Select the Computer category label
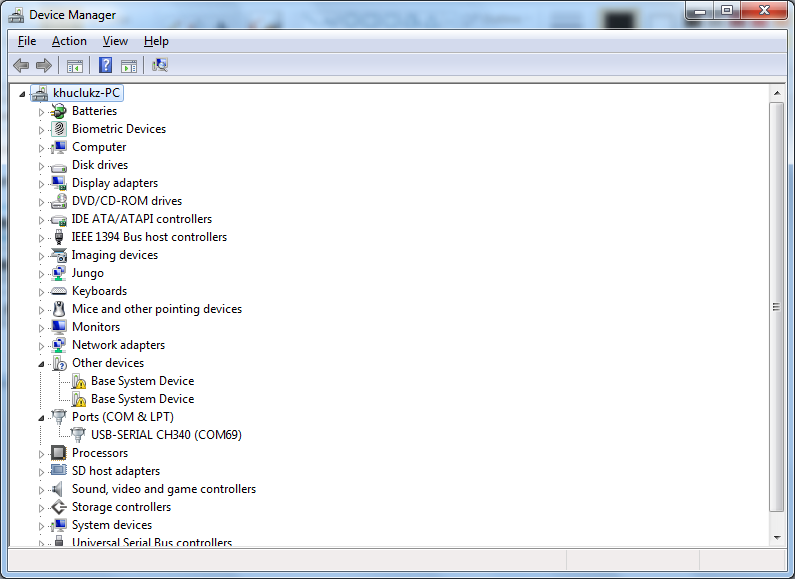Image resolution: width=795 pixels, height=579 pixels. tap(99, 147)
